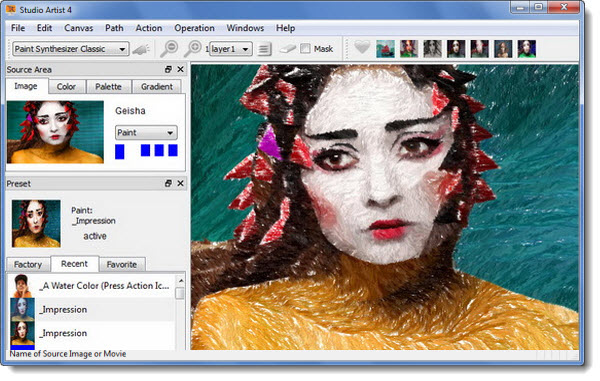
Task: Open the Help menu
Action: coord(285,28)
